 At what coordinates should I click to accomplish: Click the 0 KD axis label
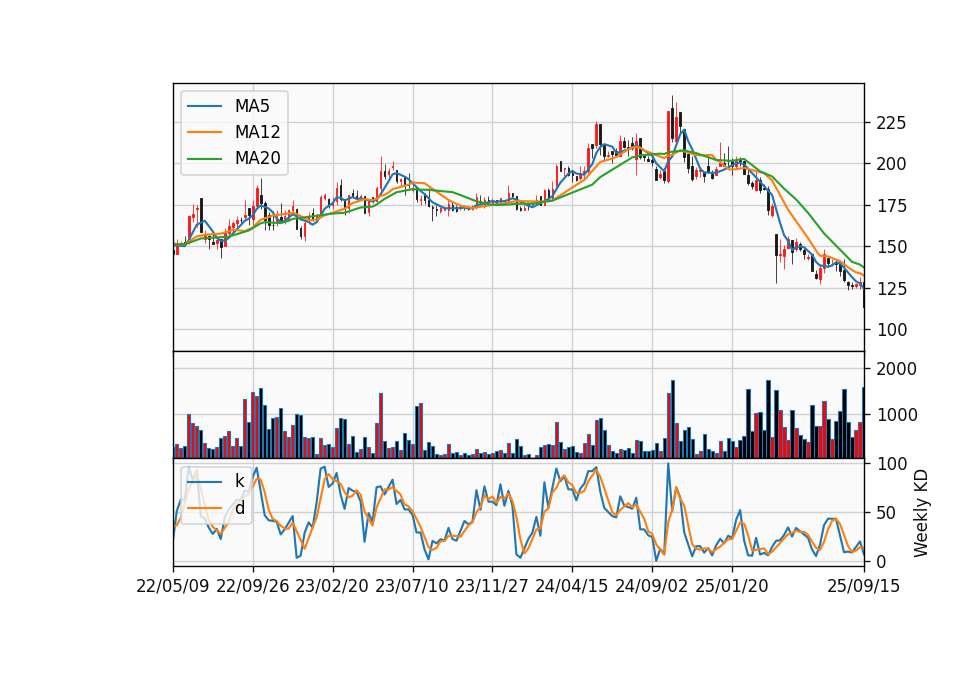coord(882,561)
